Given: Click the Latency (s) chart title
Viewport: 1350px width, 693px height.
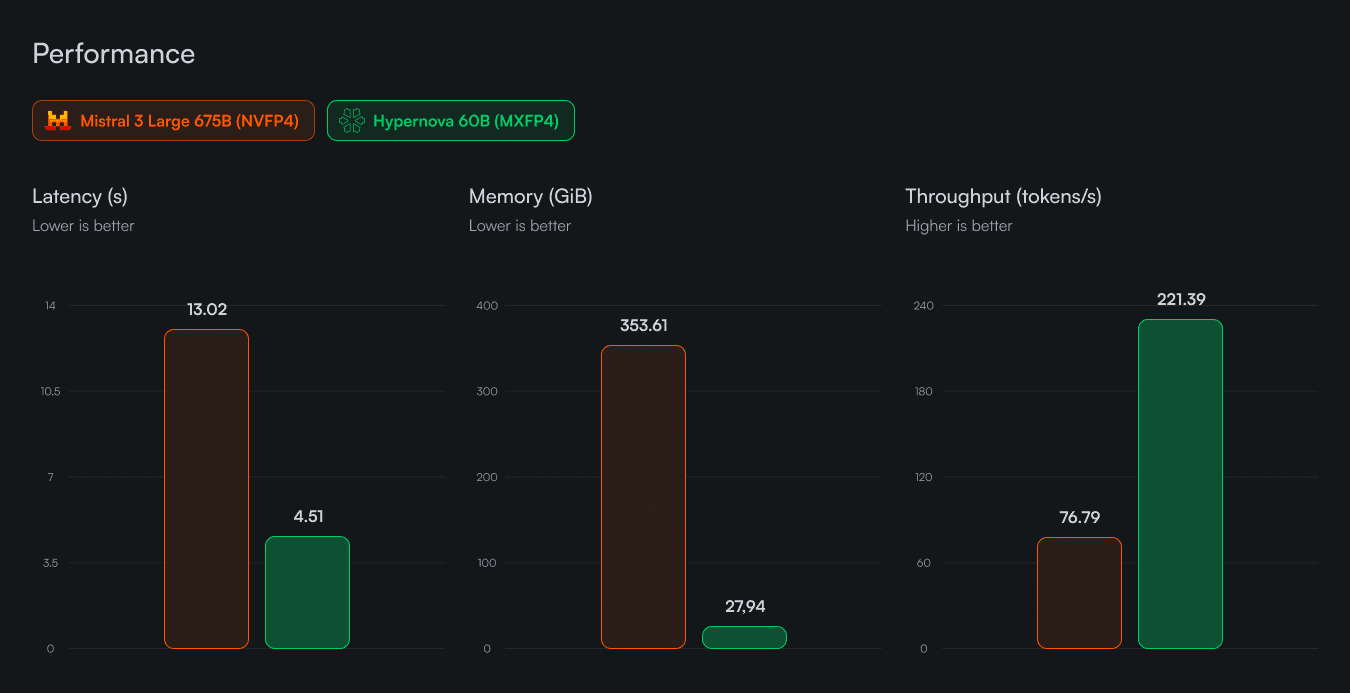Looking at the screenshot, I should click(80, 197).
